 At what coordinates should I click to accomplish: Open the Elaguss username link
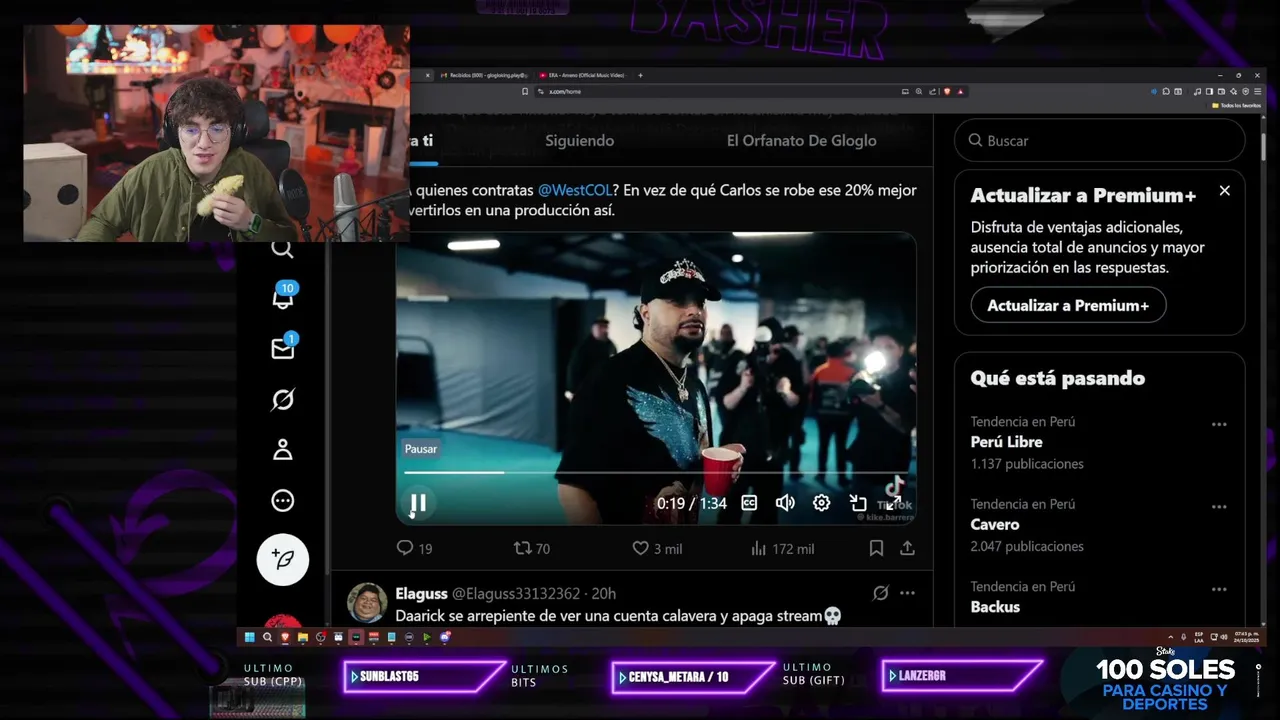(x=421, y=593)
